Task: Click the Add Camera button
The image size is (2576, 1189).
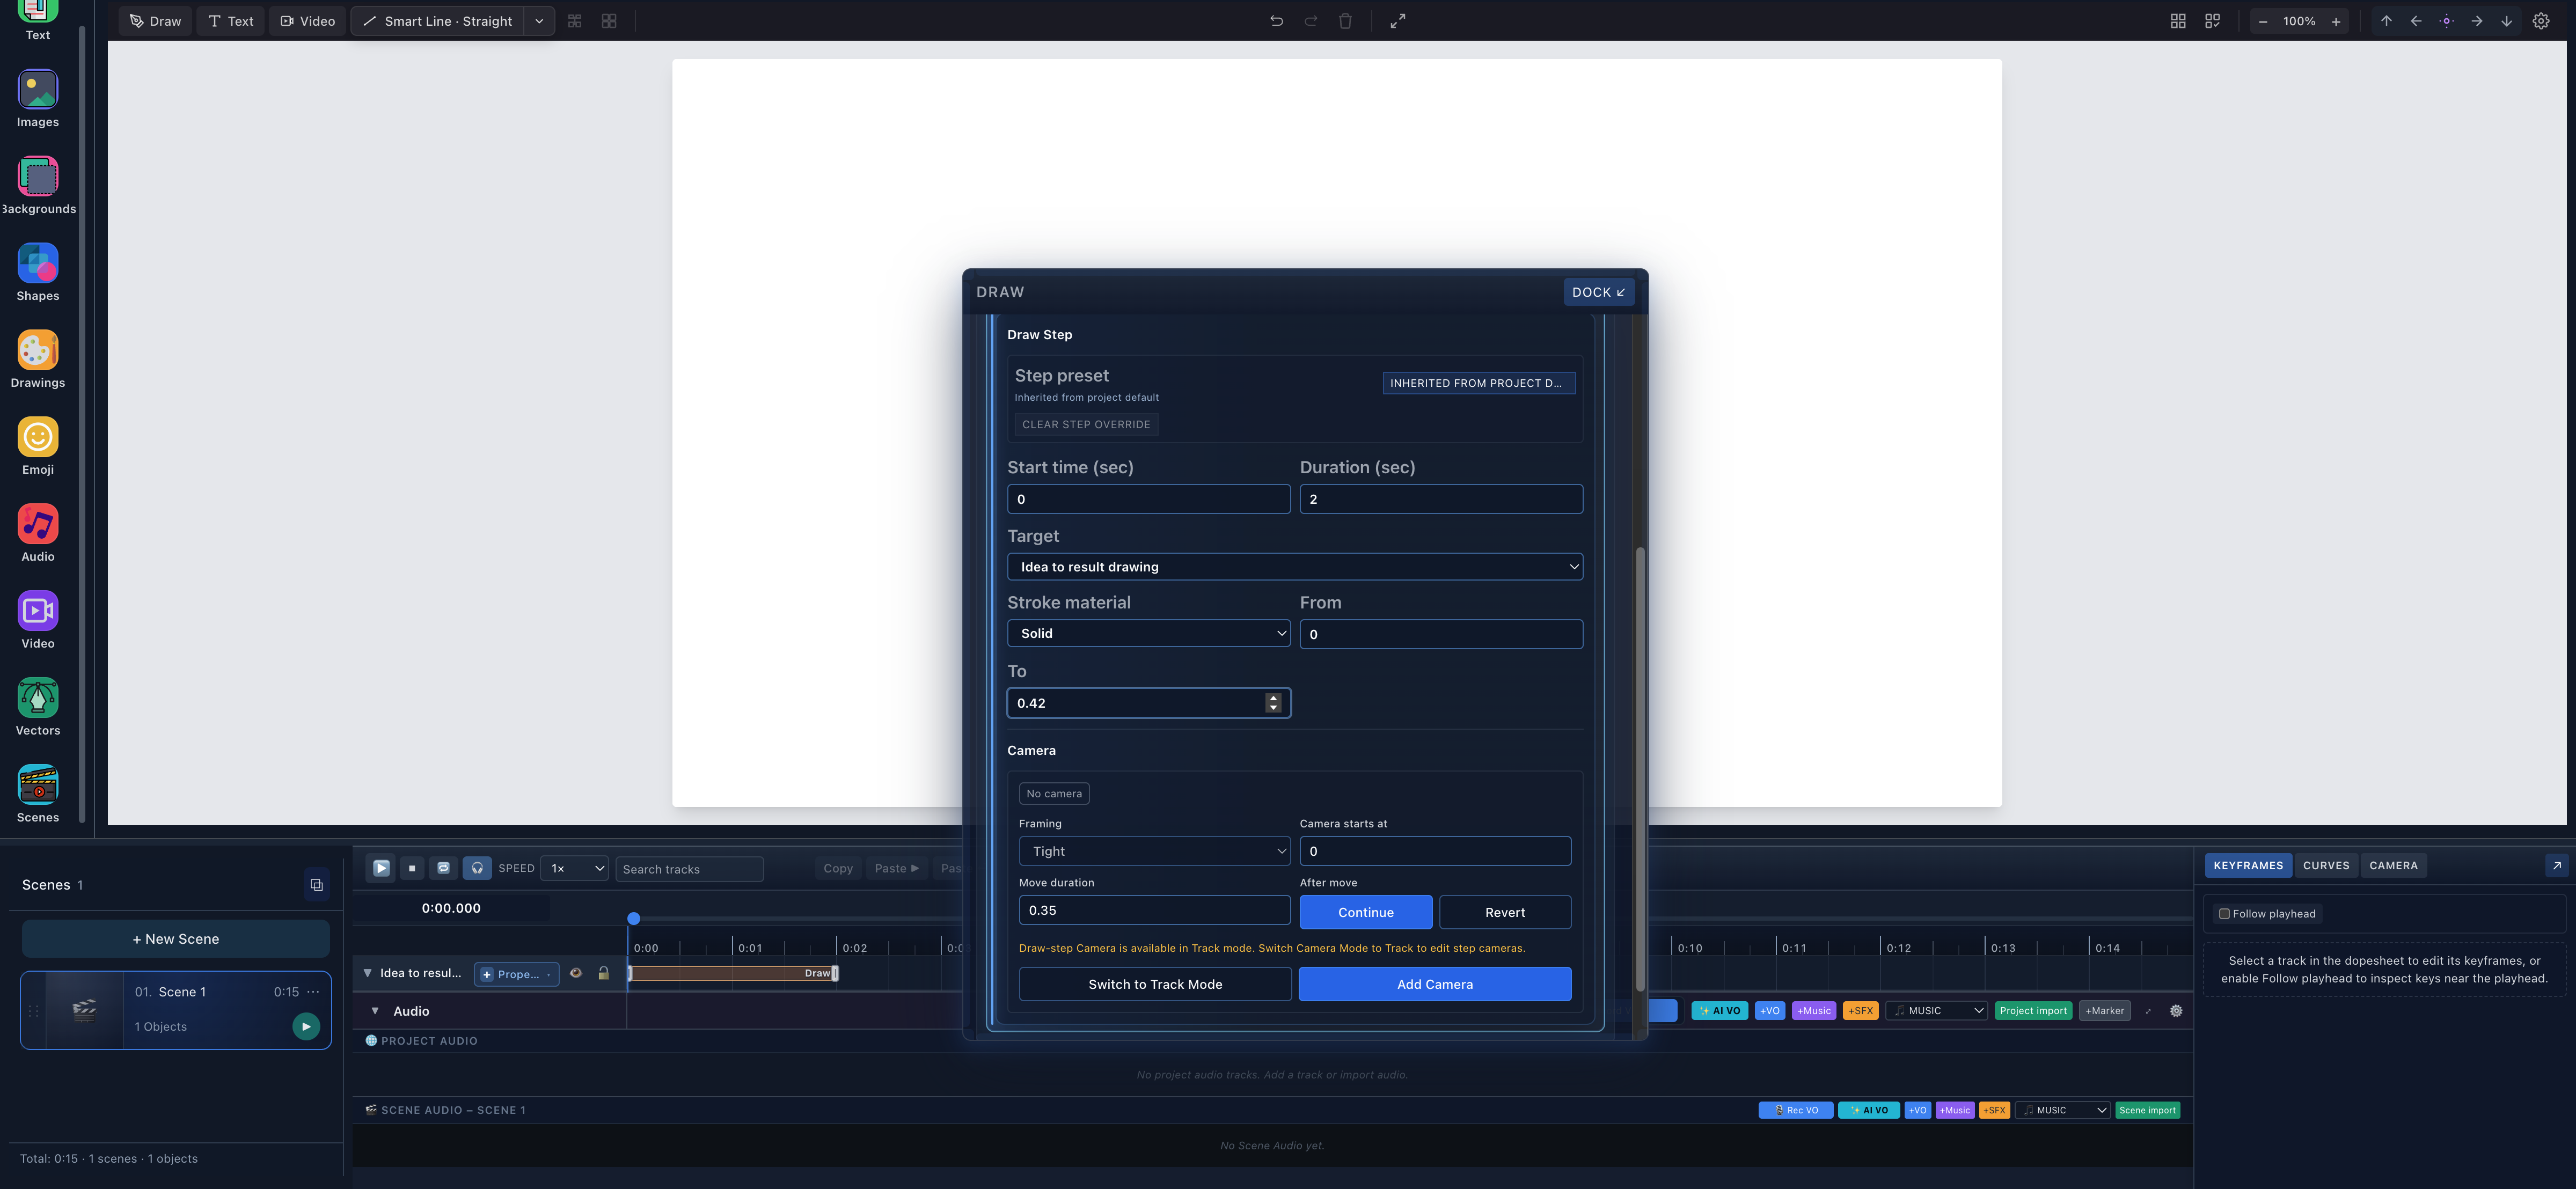Action: click(1435, 984)
